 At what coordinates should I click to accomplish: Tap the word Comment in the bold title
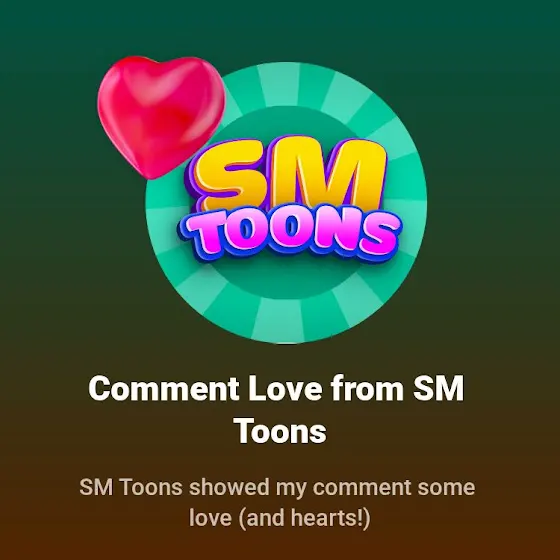pos(164,388)
